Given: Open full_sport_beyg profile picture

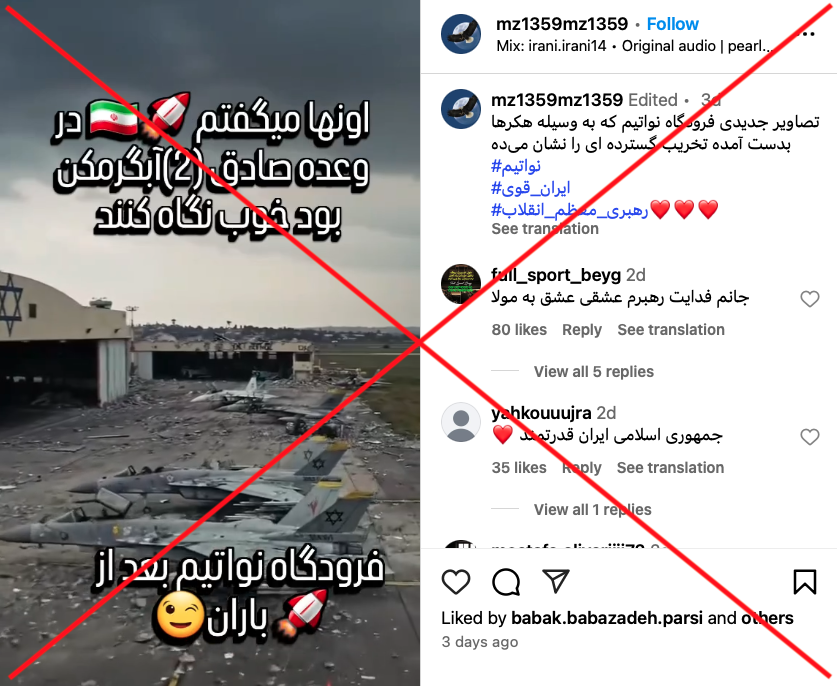Looking at the screenshot, I should tap(461, 283).
